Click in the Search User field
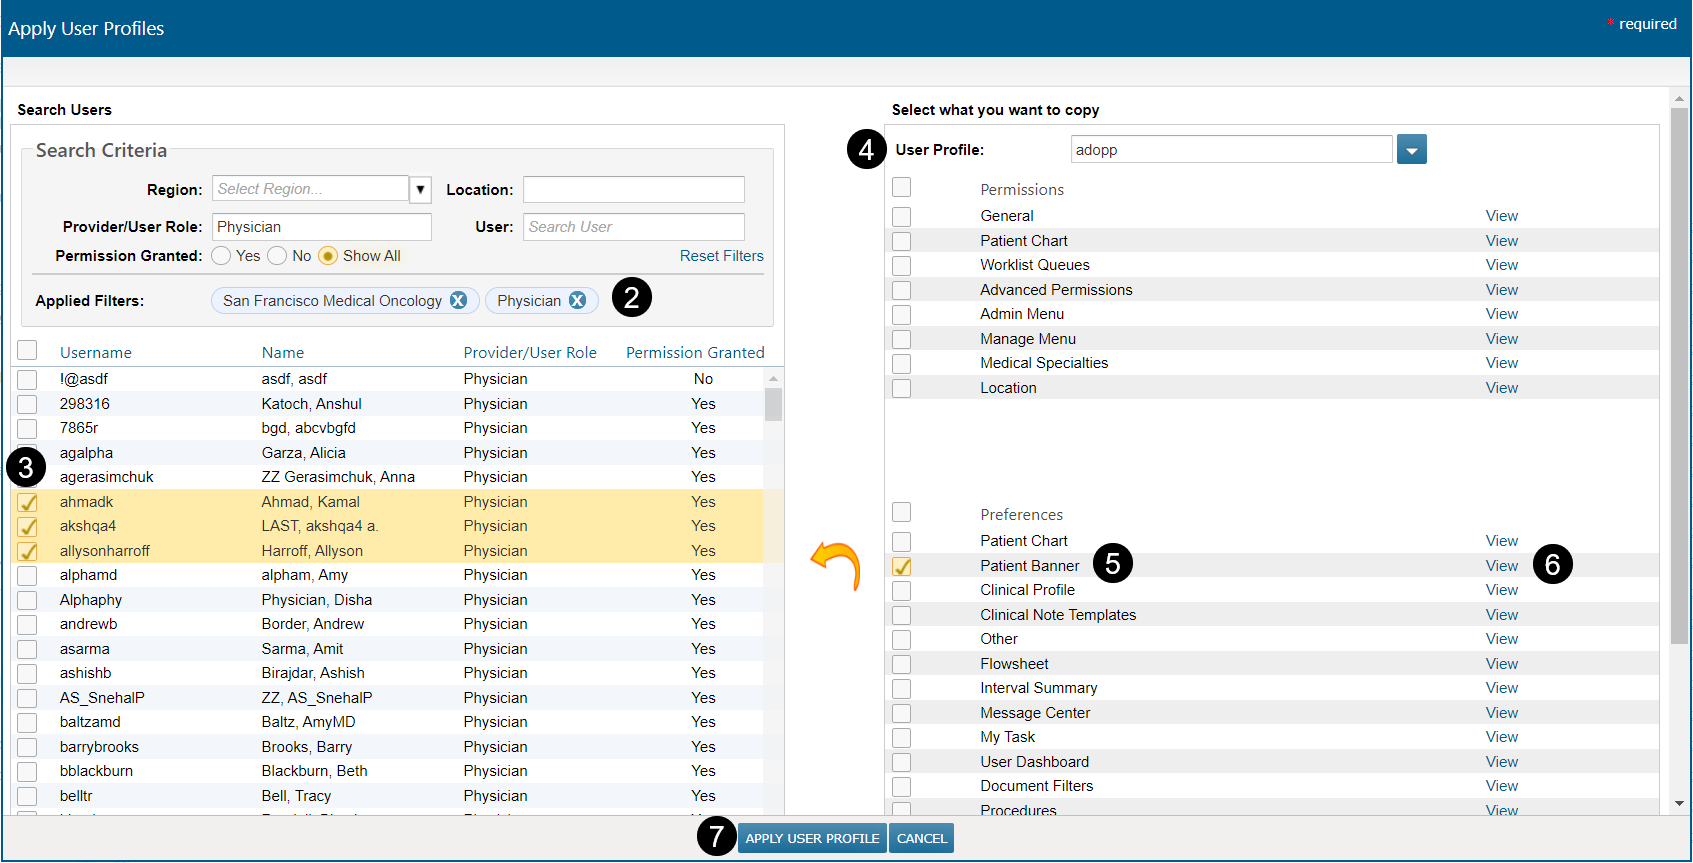 coord(633,227)
